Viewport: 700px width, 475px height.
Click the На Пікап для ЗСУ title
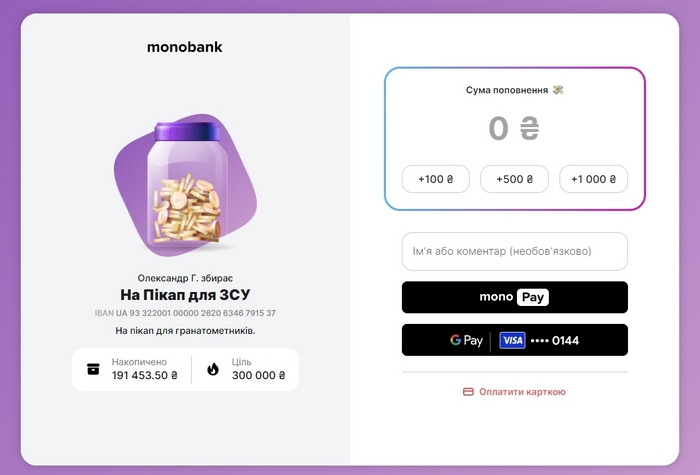pyautogui.click(x=185, y=295)
